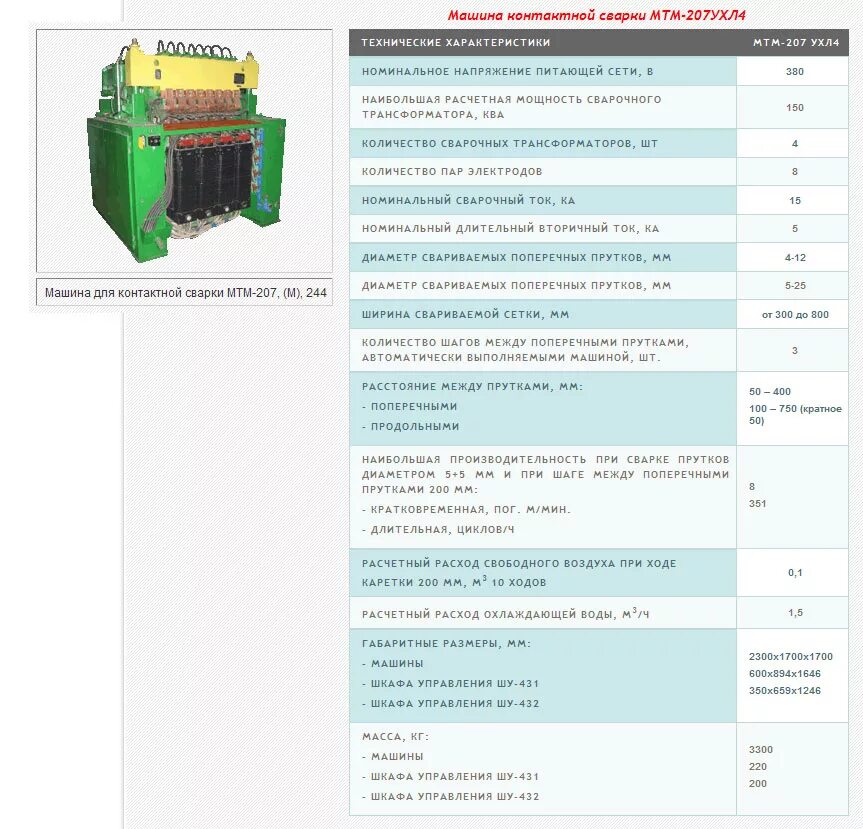This screenshot has height=829, width=863.
Task: Select mass value 200
Action: (x=757, y=784)
